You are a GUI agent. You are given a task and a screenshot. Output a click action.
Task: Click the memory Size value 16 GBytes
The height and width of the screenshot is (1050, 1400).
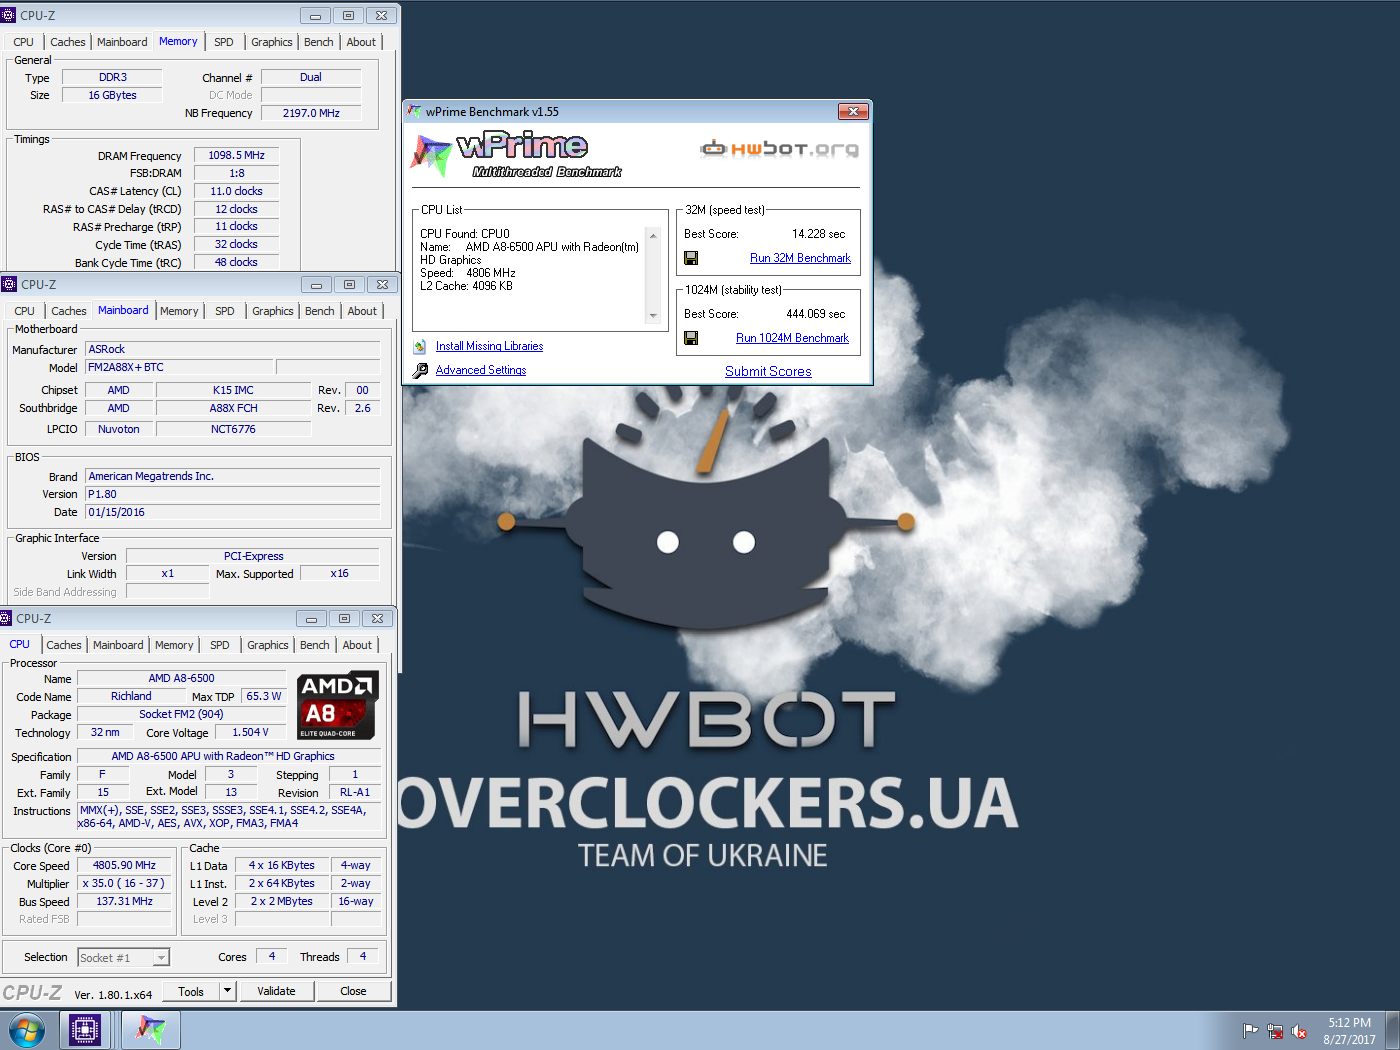113,95
